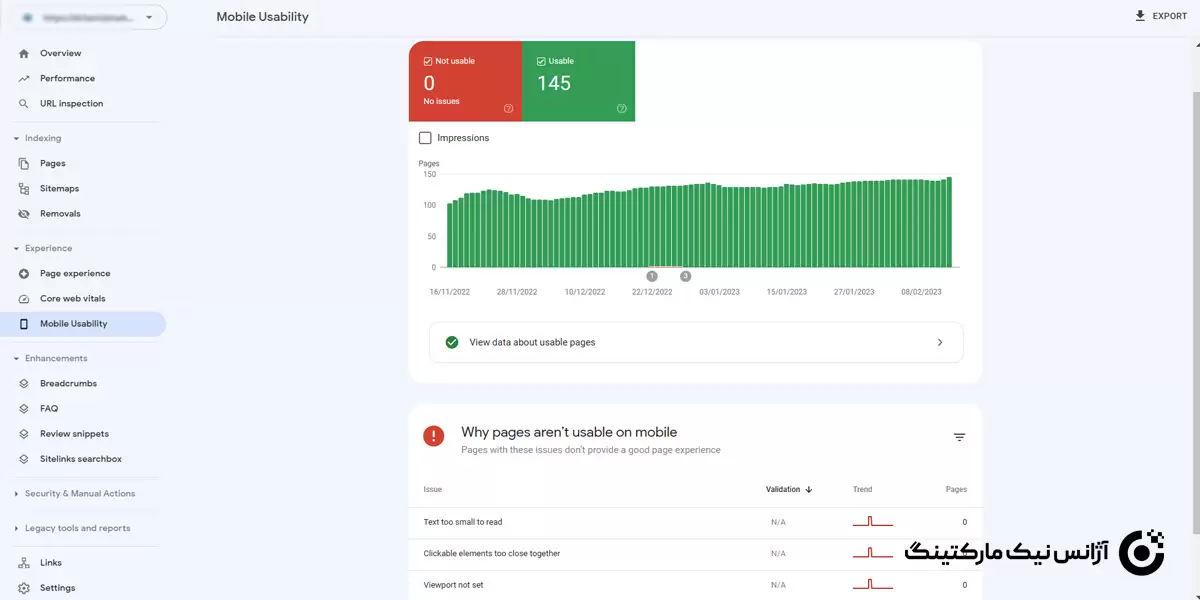Click the EXPORT button
This screenshot has width=1200, height=600.
1159,16
